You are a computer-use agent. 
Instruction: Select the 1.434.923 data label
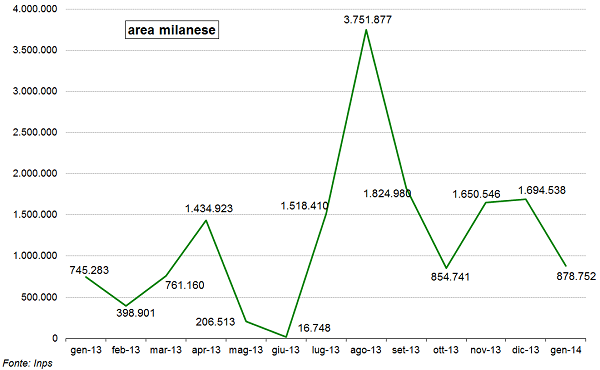coord(209,209)
